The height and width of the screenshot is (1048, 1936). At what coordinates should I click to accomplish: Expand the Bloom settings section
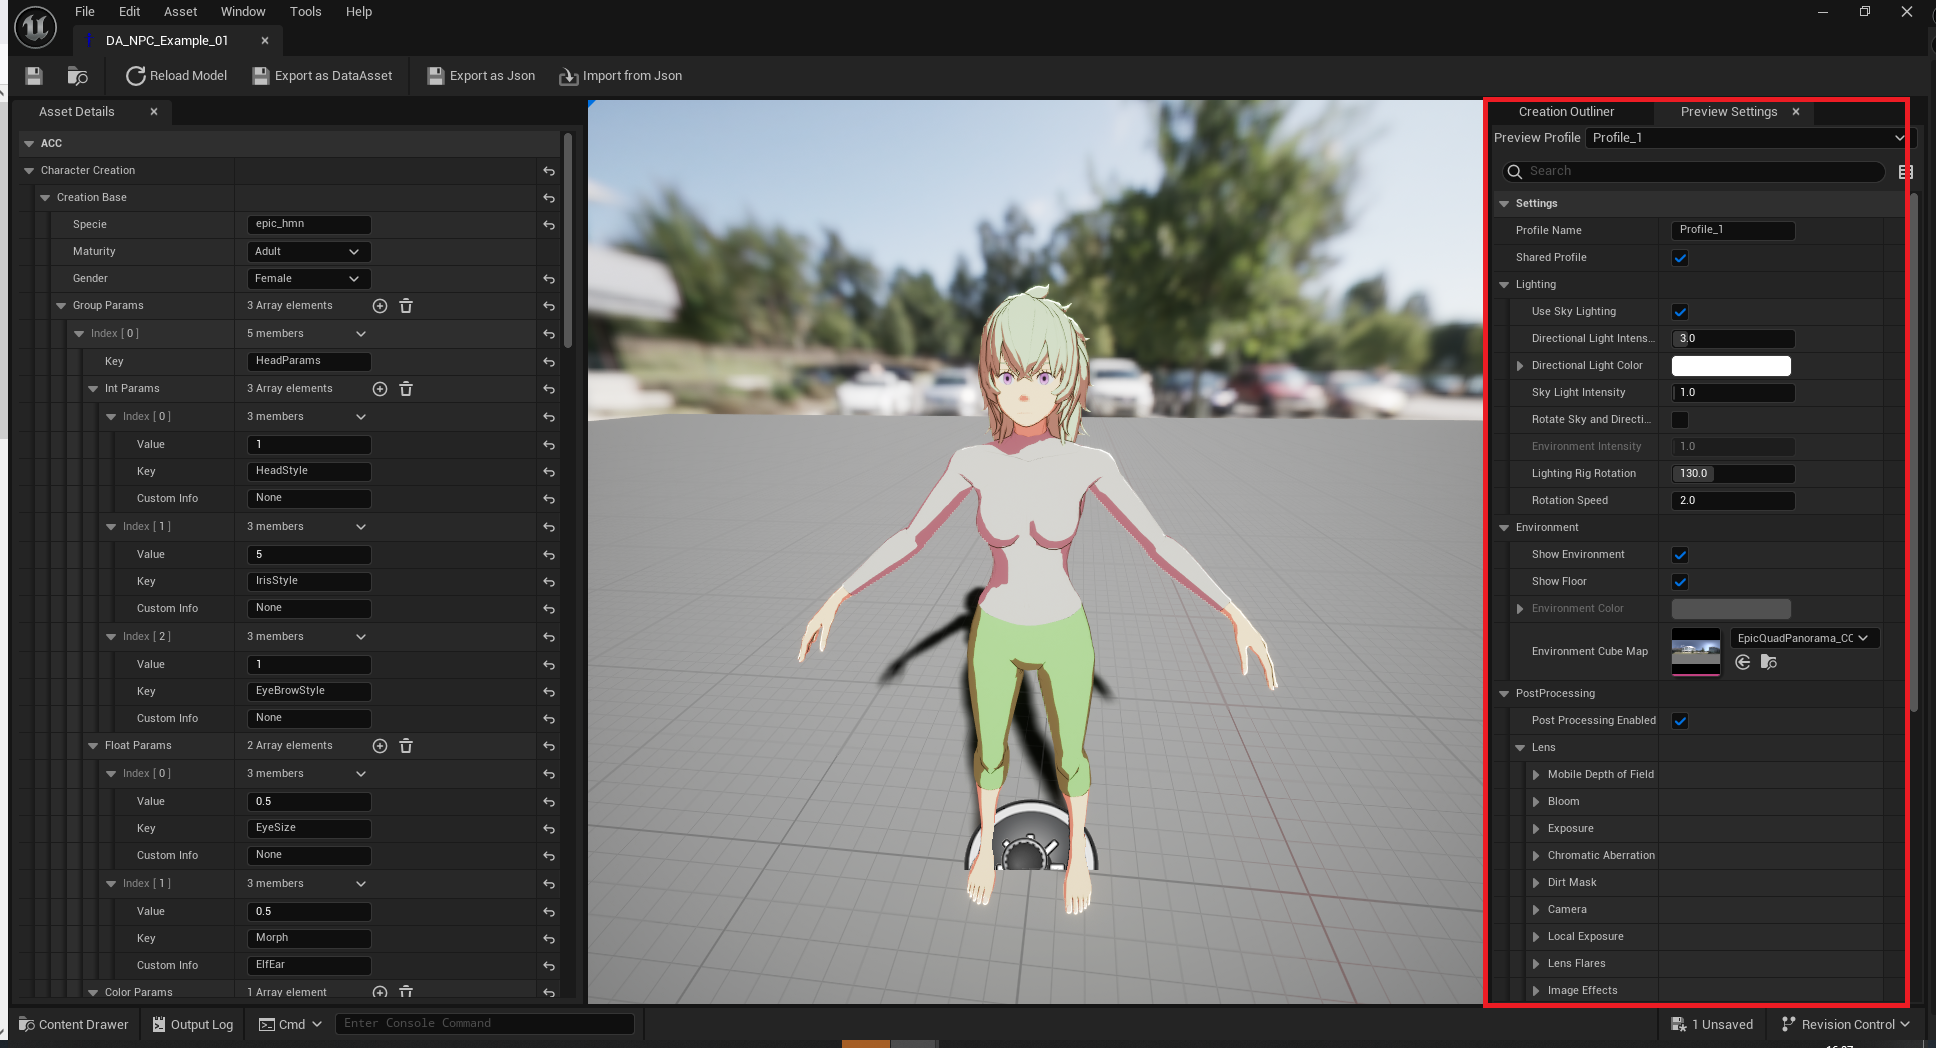1537,801
